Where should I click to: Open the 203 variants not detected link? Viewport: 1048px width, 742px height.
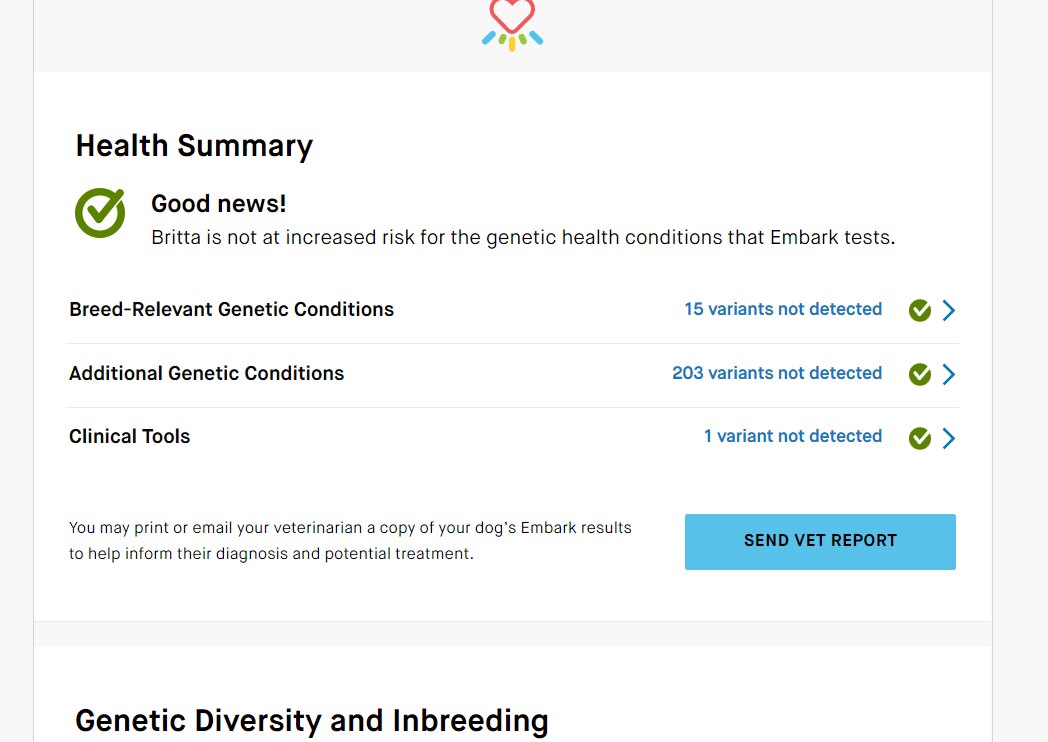777,373
